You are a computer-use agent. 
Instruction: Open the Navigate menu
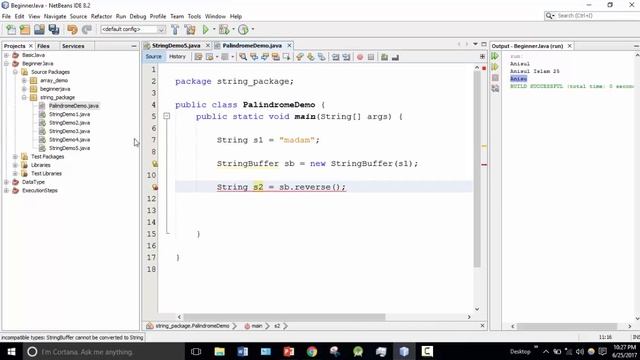tap(55, 16)
